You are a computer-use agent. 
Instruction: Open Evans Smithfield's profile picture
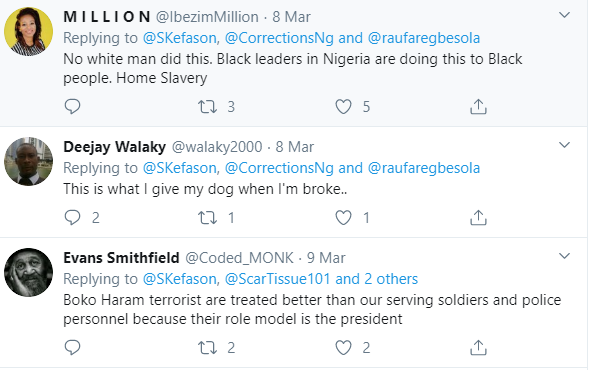tap(29, 272)
